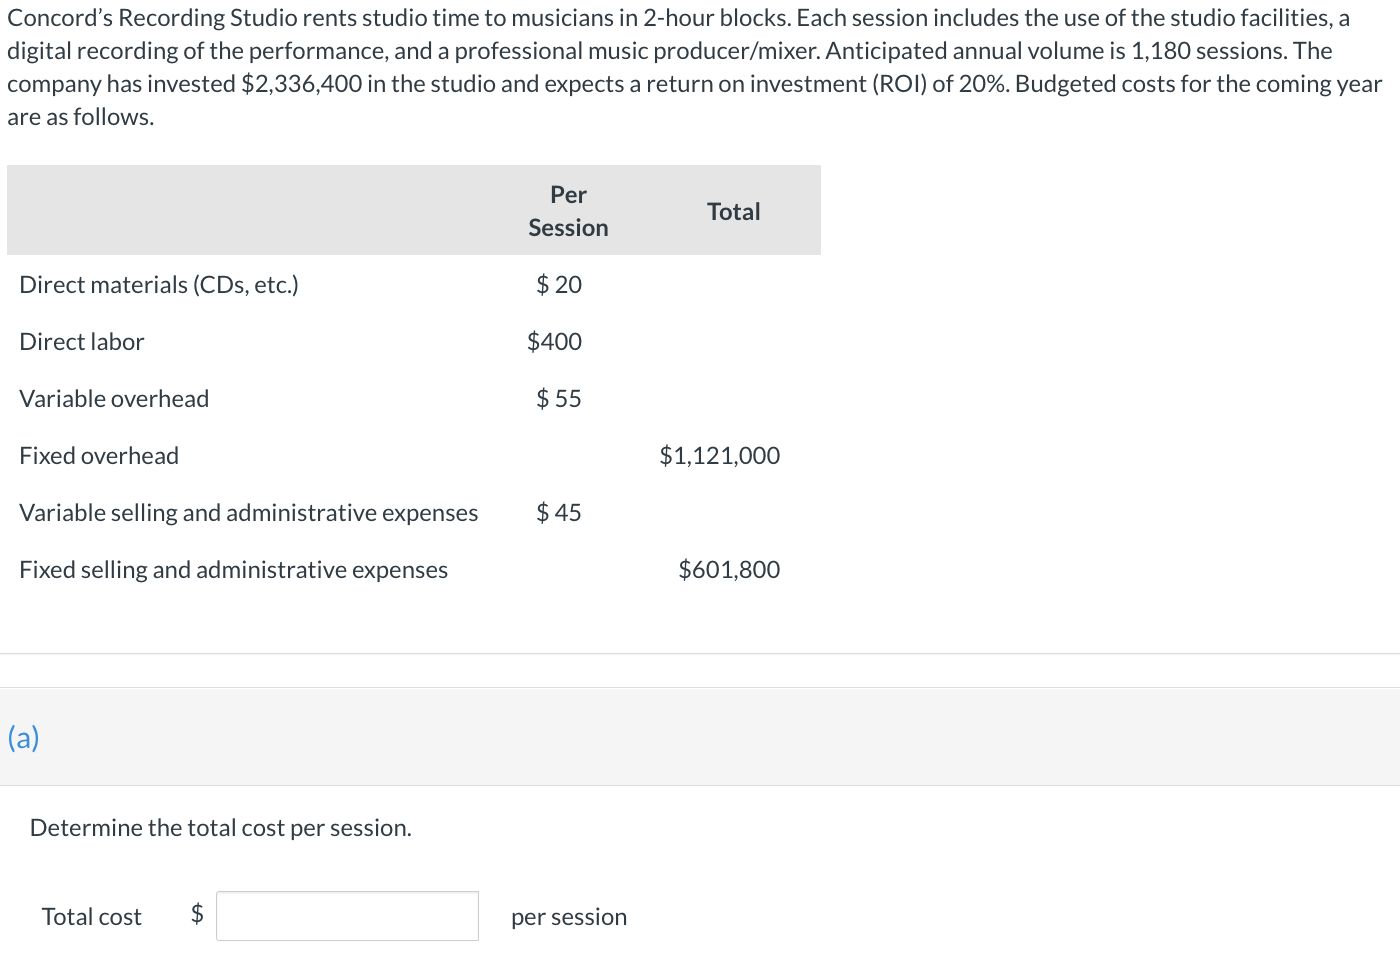Select the $ 20 direct materials value
Viewport: 1400px width, 972px height.
coord(559,285)
